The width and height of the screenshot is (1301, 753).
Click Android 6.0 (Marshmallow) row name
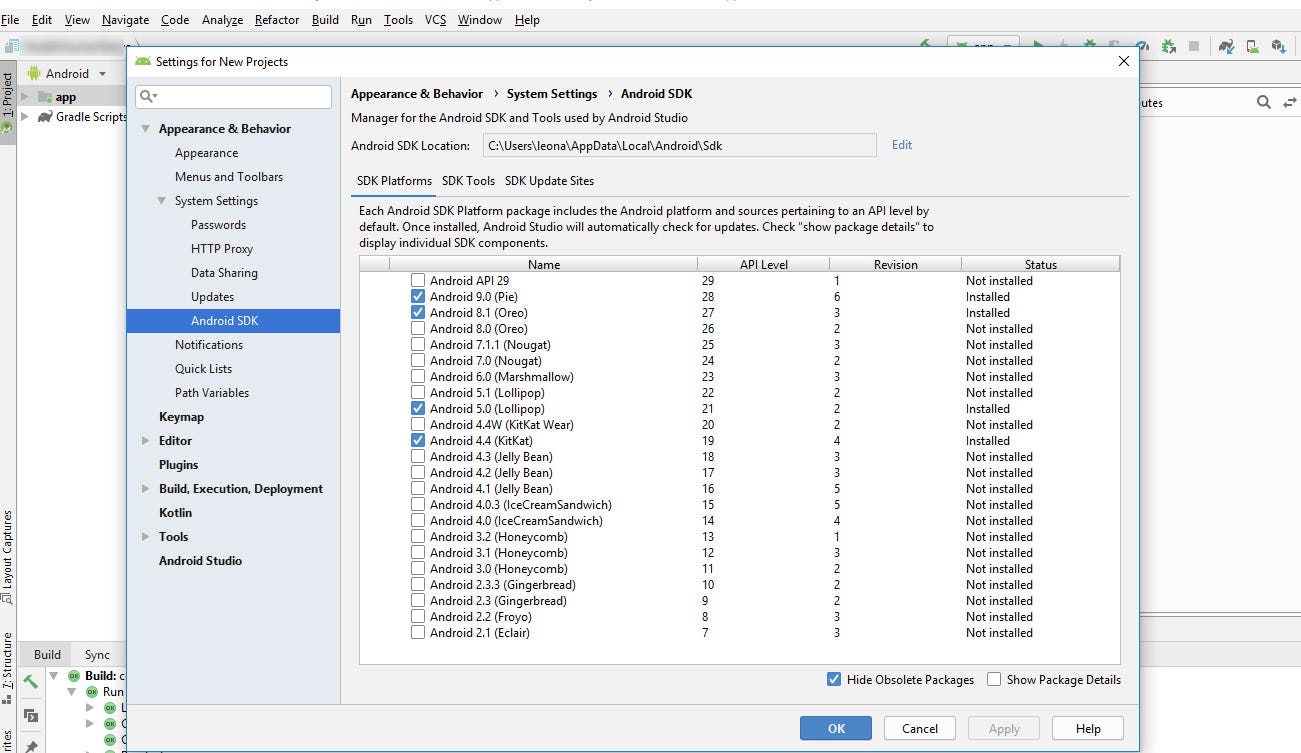[x=502, y=377]
